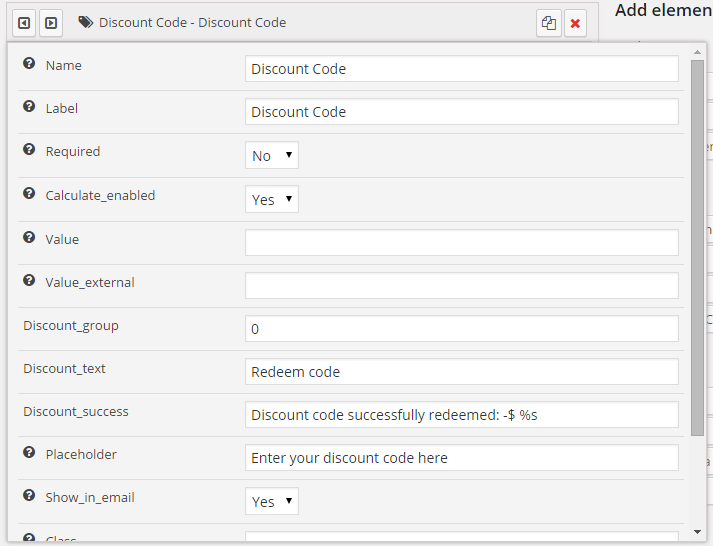Click help icon next to Name
Image resolution: width=713 pixels, height=546 pixels.
click(29, 65)
